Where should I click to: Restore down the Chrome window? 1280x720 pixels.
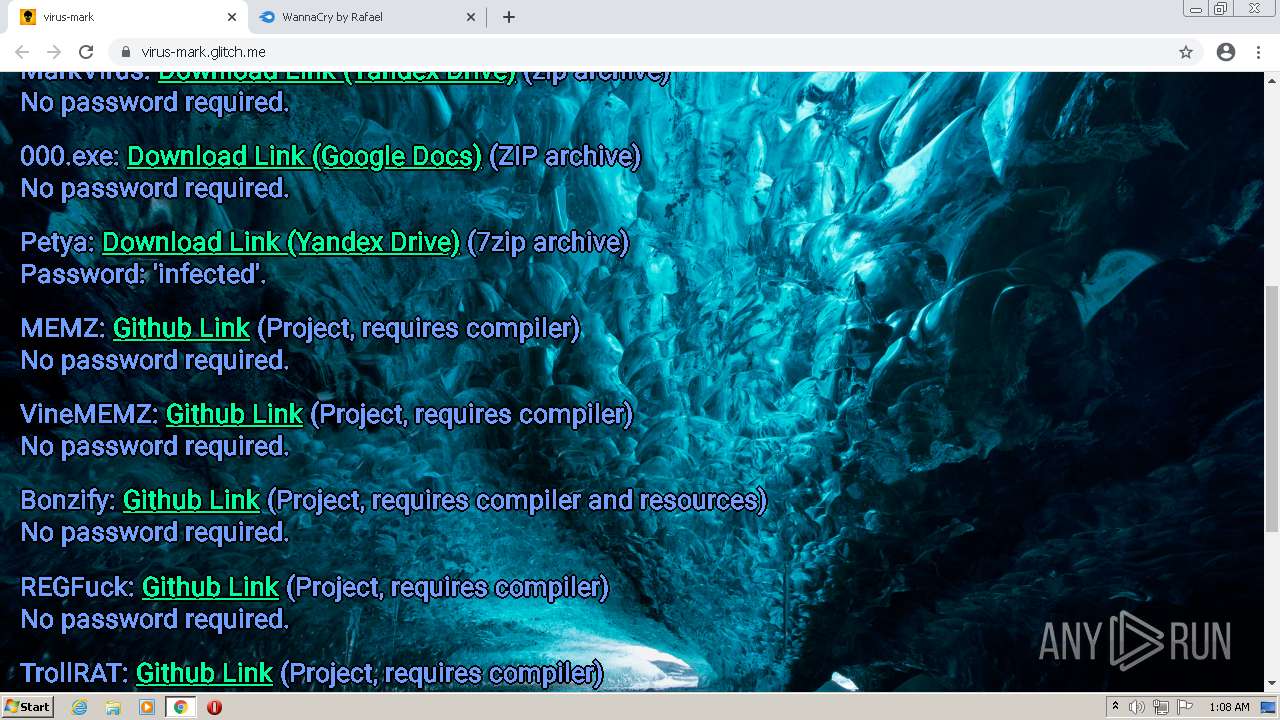point(1220,8)
